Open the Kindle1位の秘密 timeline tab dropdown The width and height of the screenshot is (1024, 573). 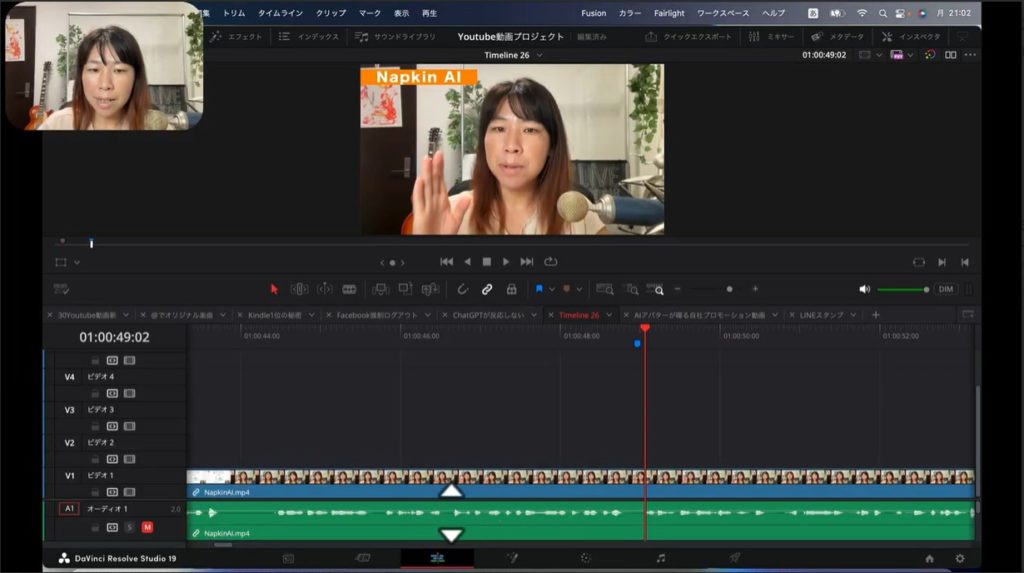pyautogui.click(x=311, y=315)
